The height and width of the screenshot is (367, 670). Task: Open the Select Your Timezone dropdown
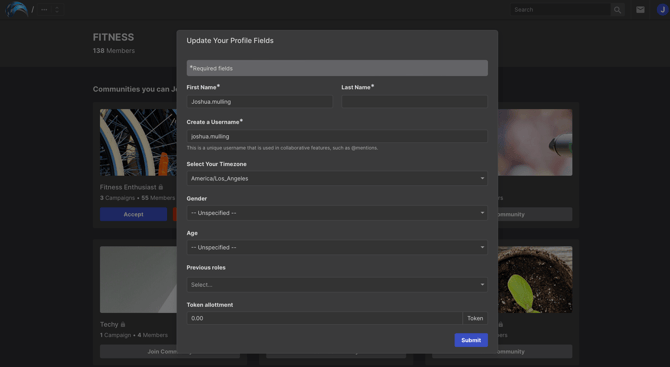(337, 179)
